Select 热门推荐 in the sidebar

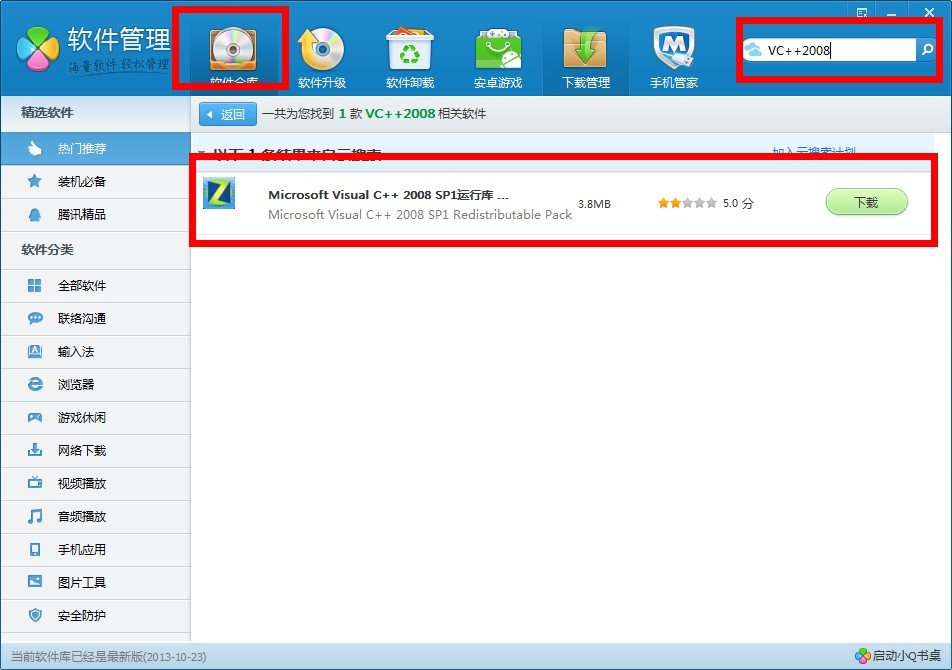tap(81, 148)
